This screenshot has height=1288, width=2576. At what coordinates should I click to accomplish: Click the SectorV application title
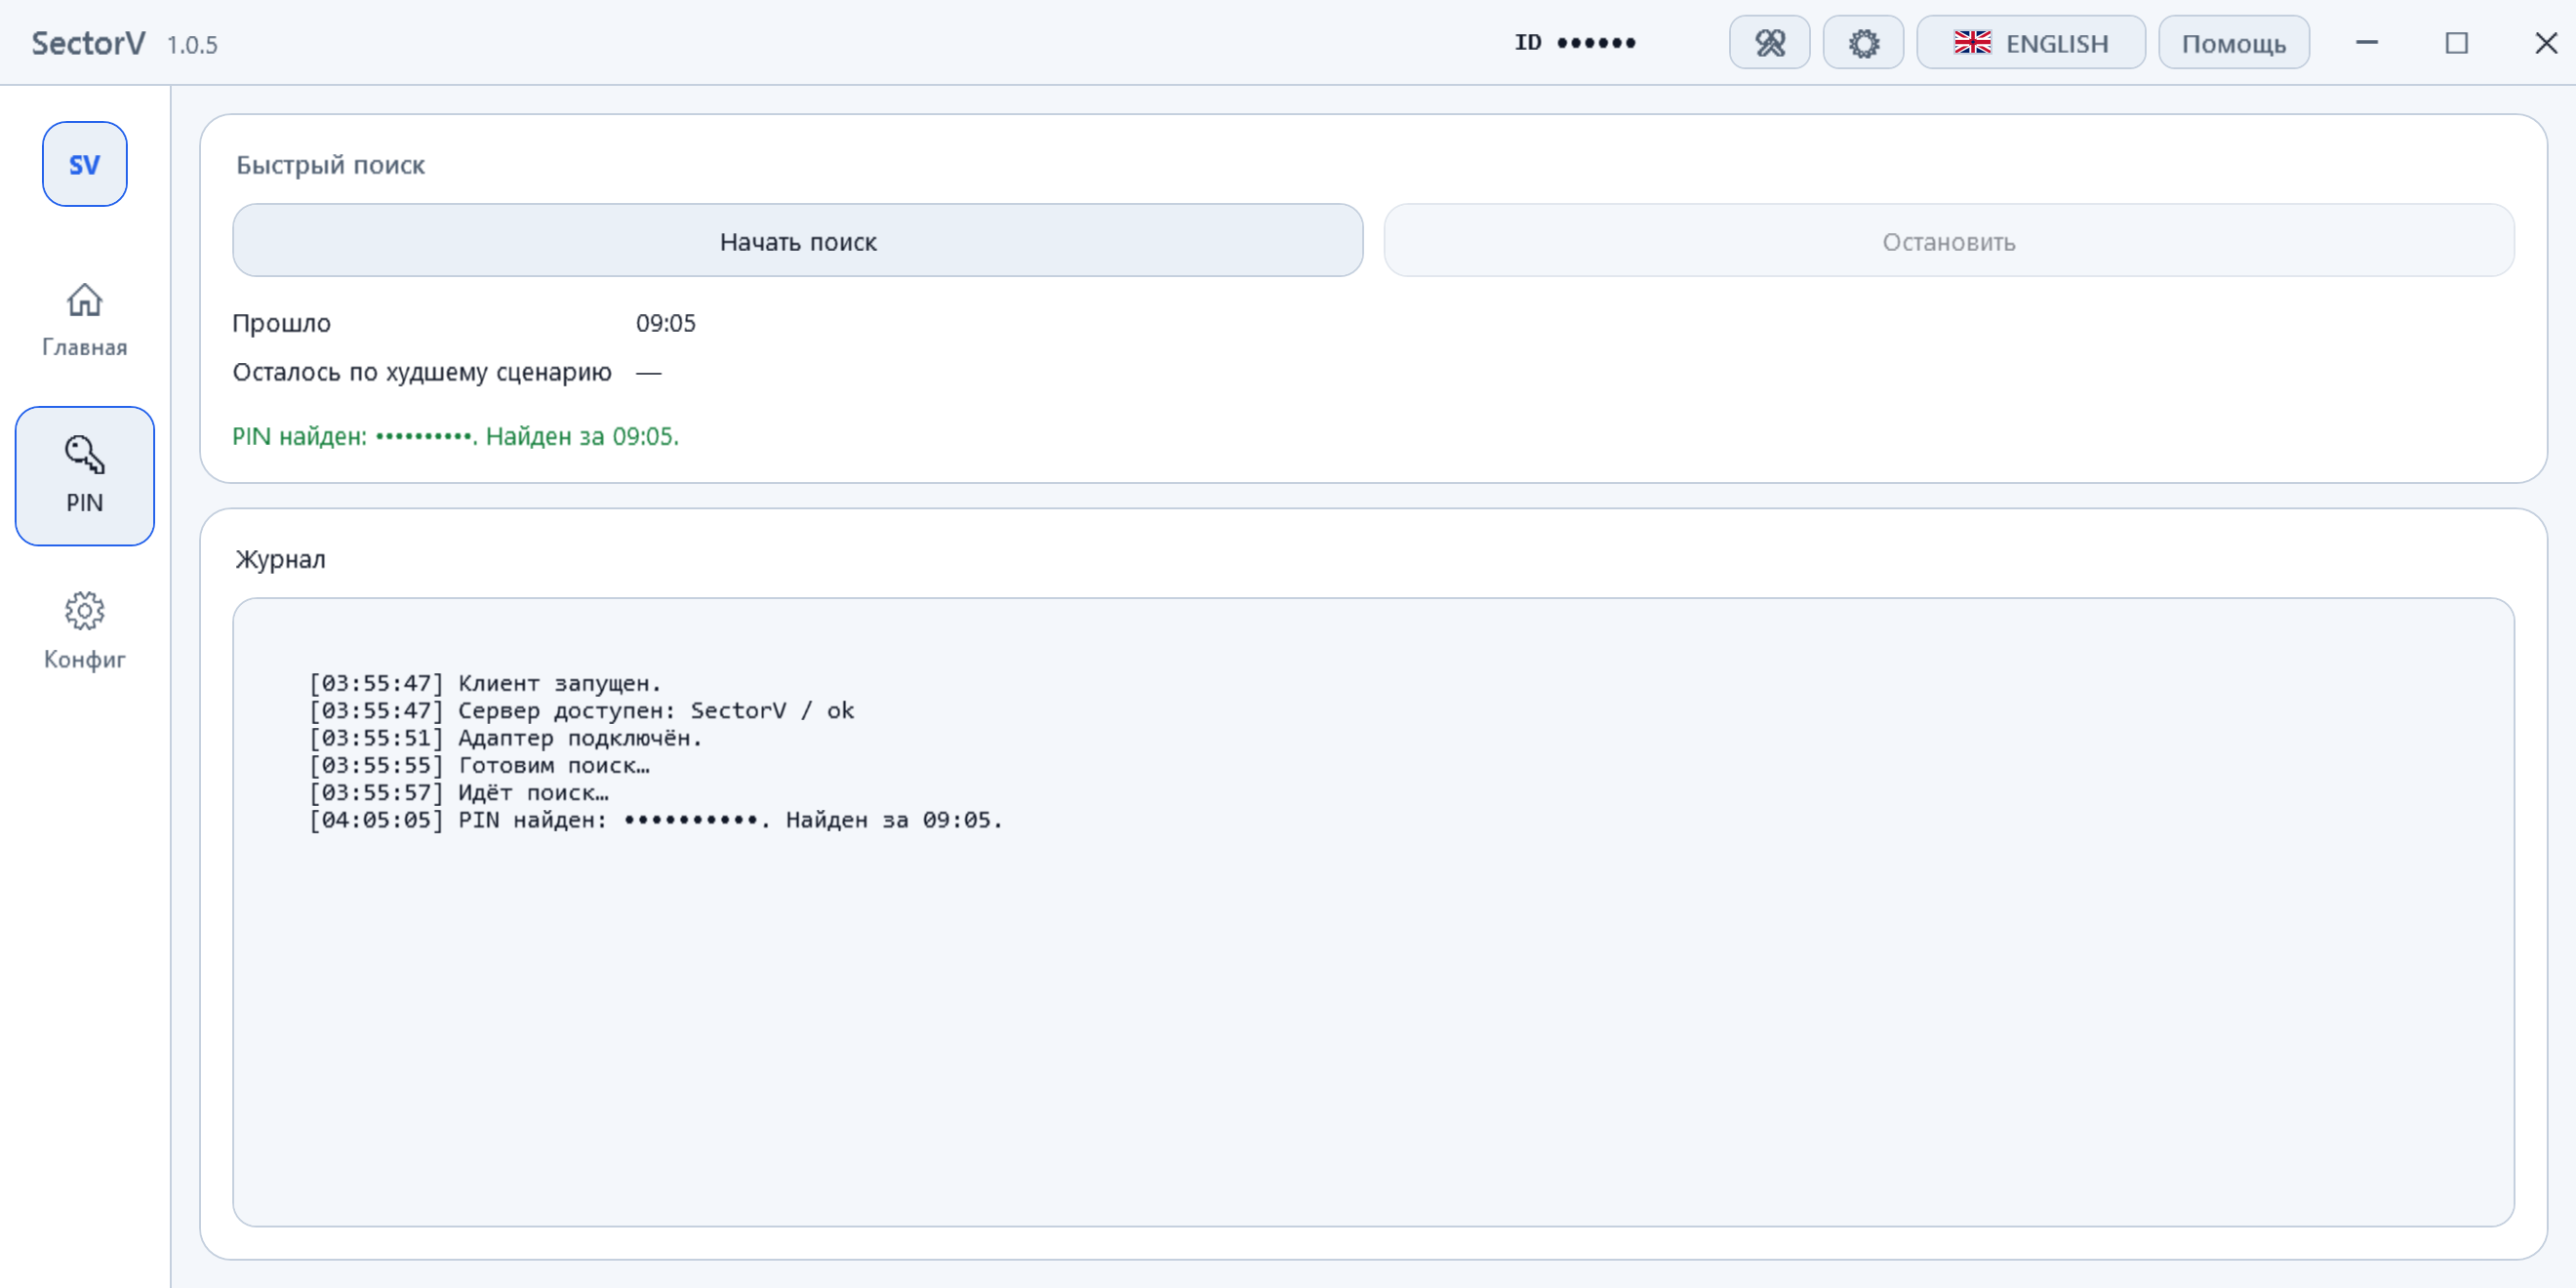[88, 43]
